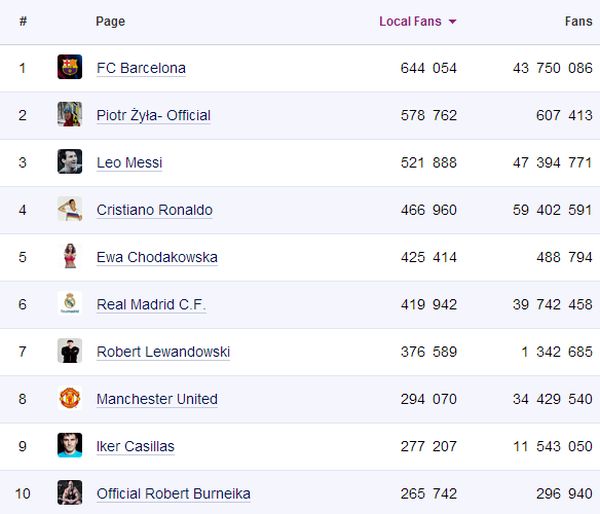Click the FC Barcelona crest icon
This screenshot has height=514, width=600.
[69, 67]
